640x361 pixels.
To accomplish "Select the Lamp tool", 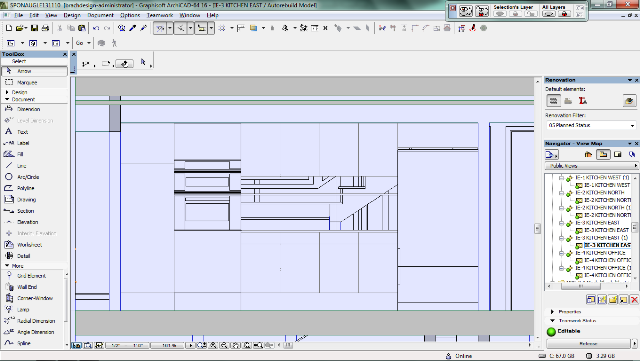I will pyautogui.click(x=33, y=310).
